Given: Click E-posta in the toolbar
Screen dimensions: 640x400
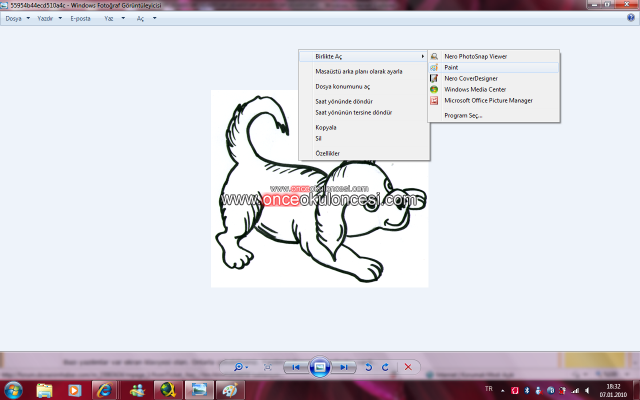Looking at the screenshot, I should click(x=80, y=18).
